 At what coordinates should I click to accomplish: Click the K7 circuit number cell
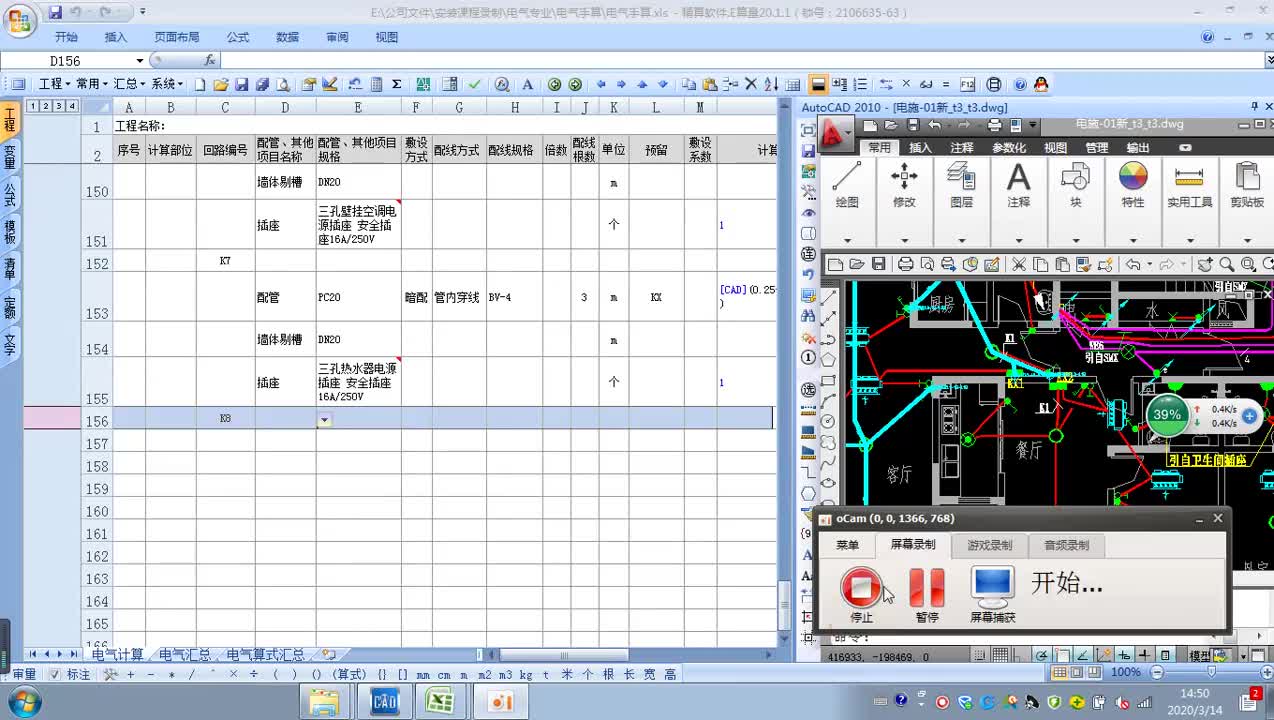point(225,261)
